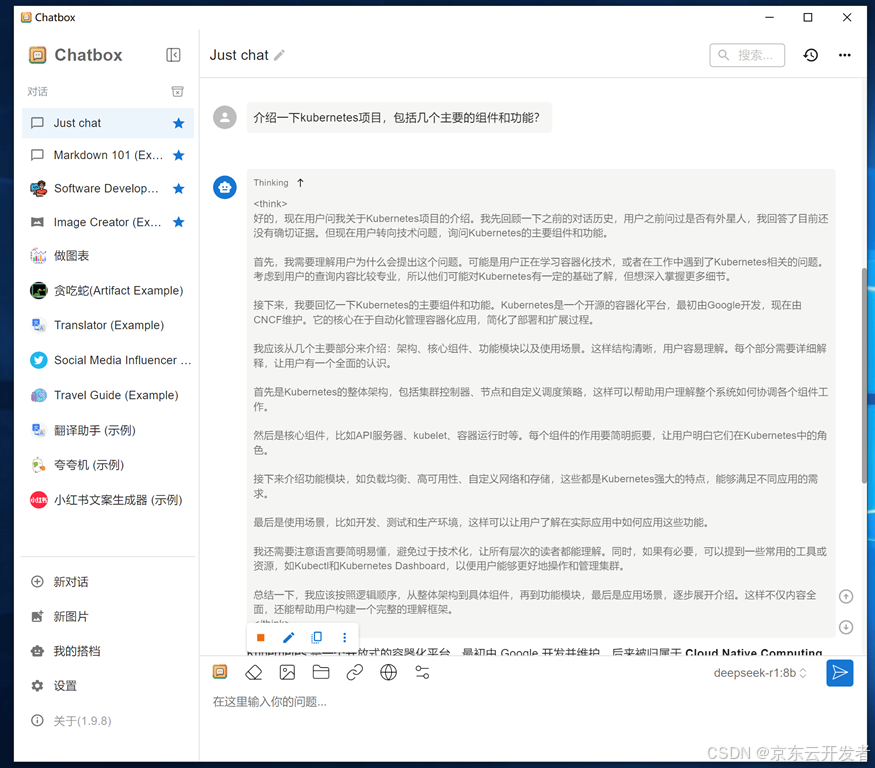This screenshot has width=875, height=768.
Task: Collapse the Thinking section arrow
Action: pyautogui.click(x=300, y=183)
